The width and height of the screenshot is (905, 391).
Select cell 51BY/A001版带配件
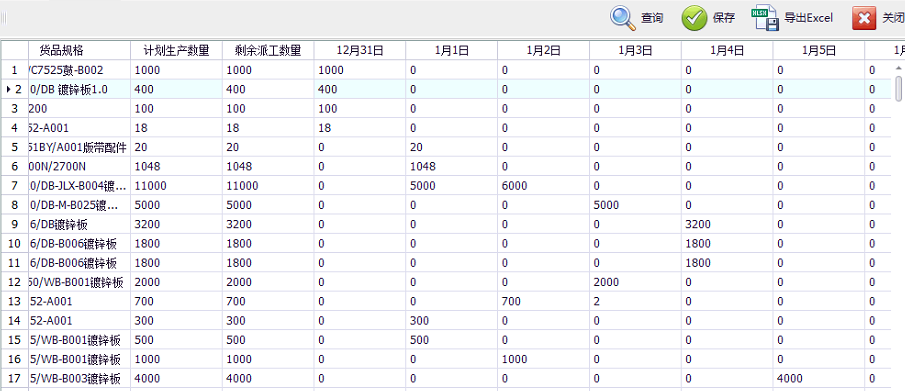[80, 147]
